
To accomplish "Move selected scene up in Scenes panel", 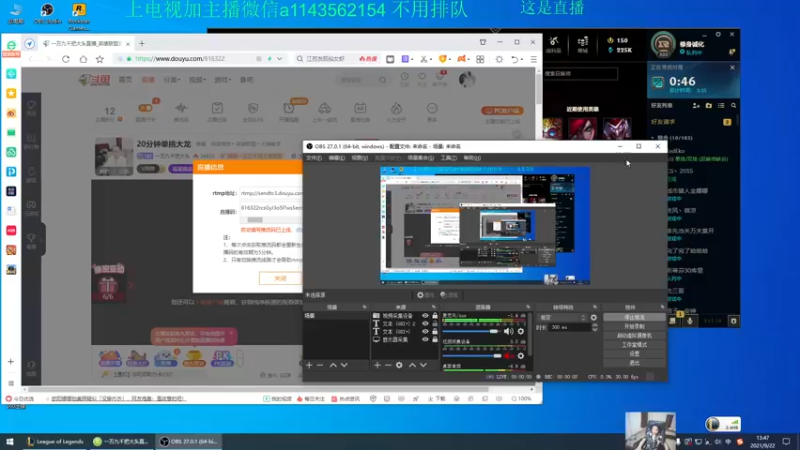I will click(x=333, y=365).
